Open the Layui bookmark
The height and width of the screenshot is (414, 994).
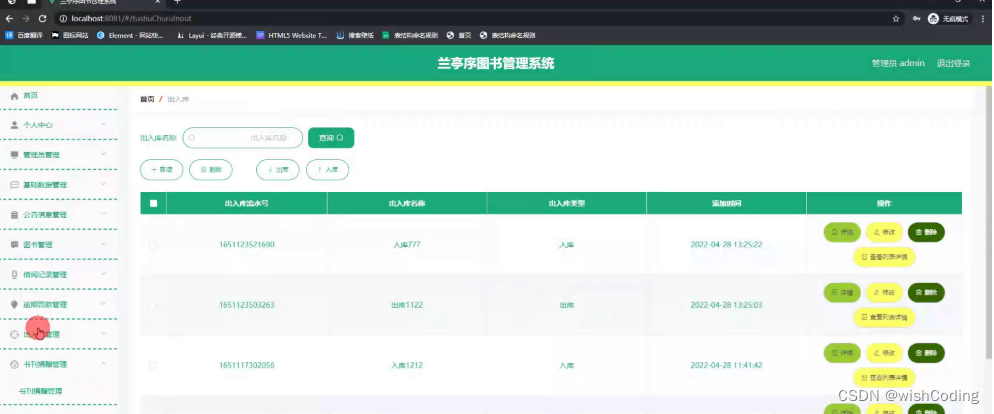click(x=212, y=36)
